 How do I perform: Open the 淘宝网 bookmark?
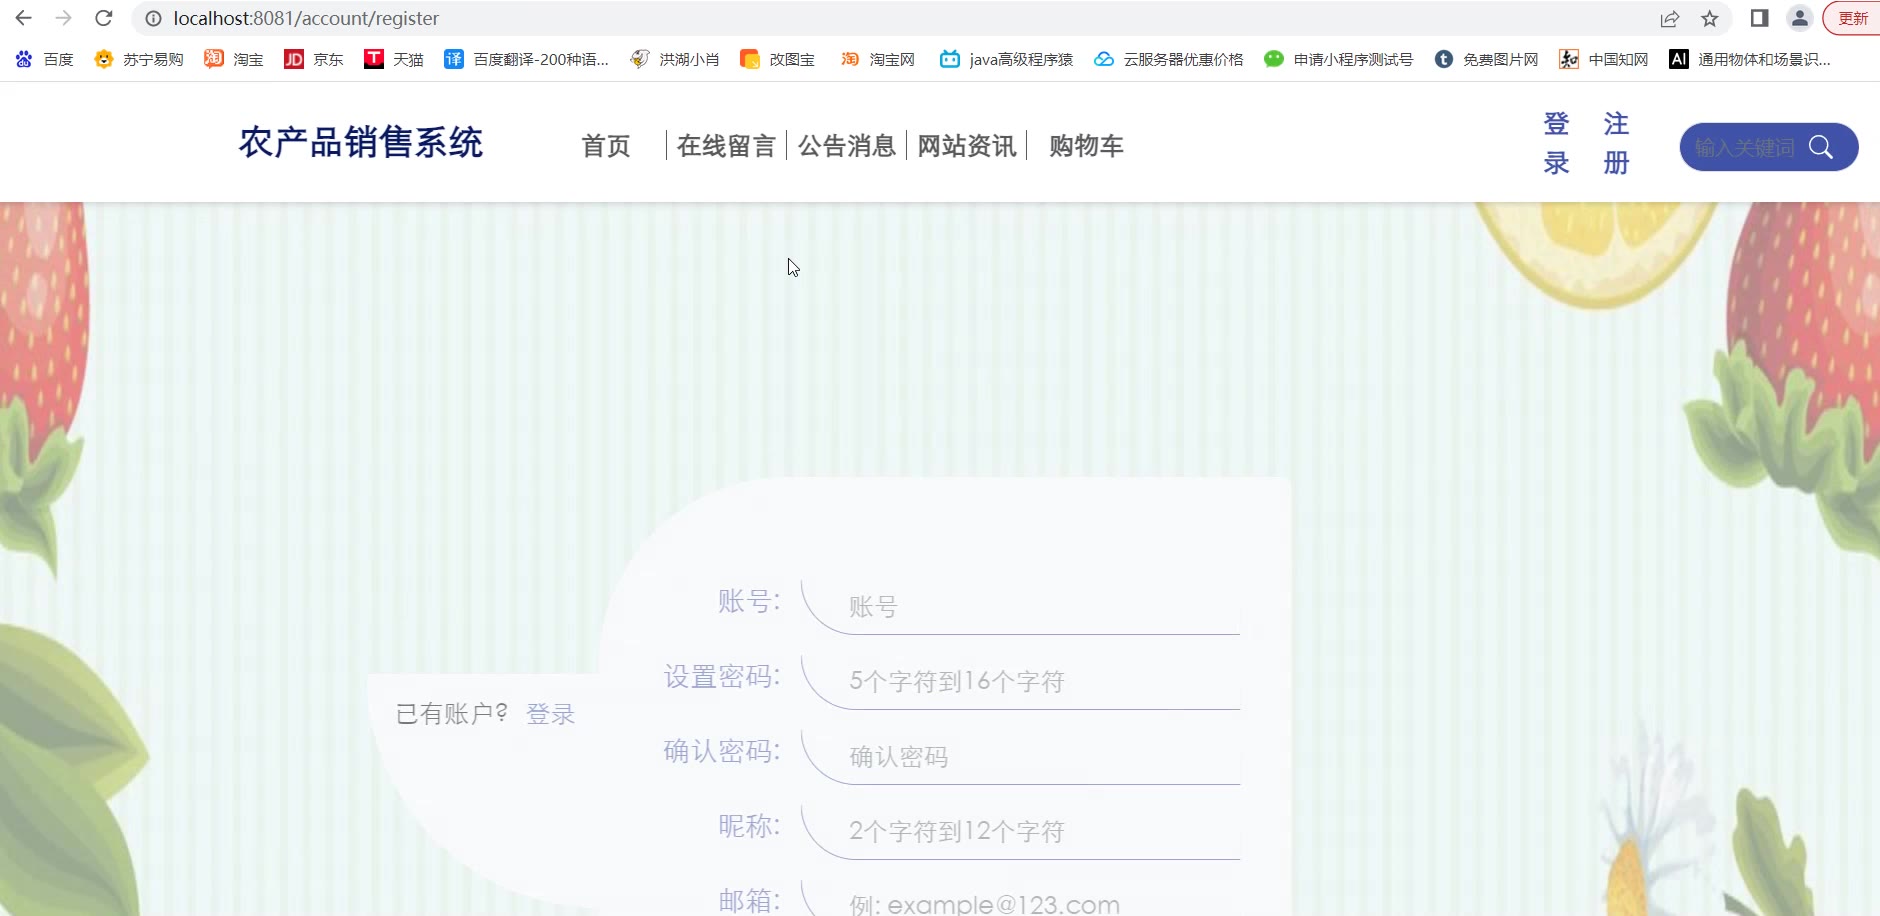tap(878, 59)
